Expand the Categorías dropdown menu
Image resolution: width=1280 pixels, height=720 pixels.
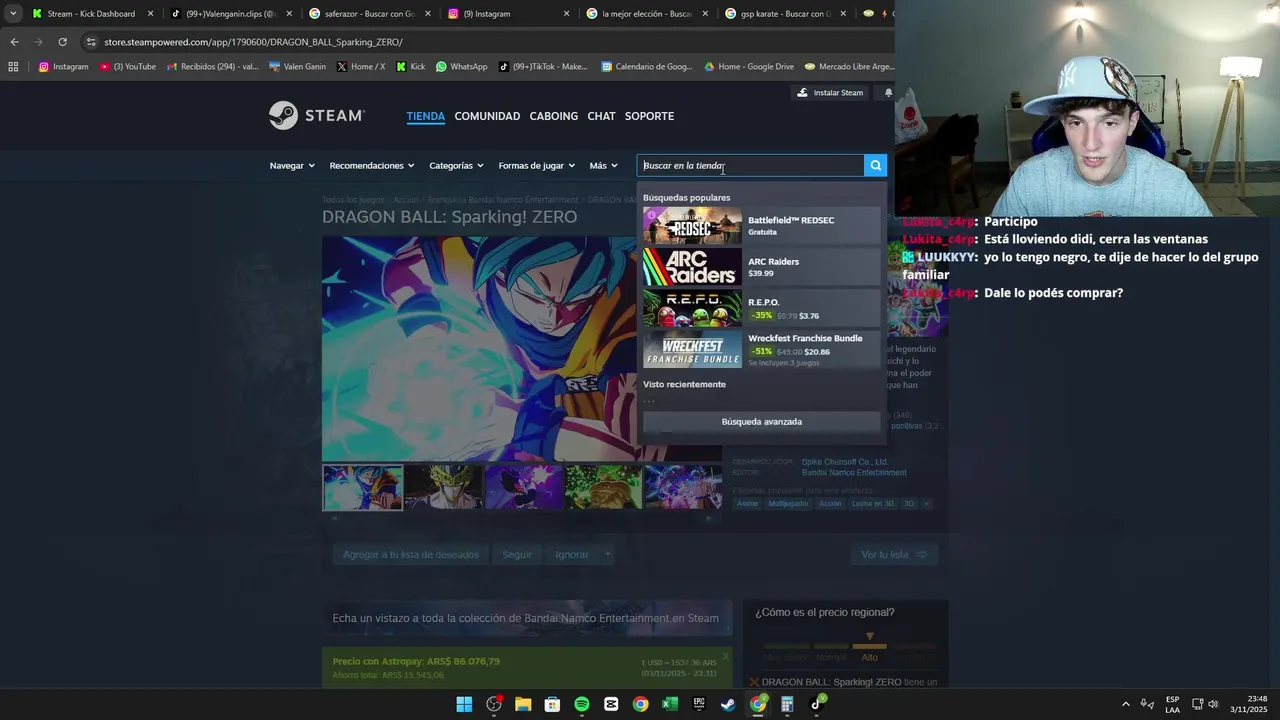pos(456,166)
